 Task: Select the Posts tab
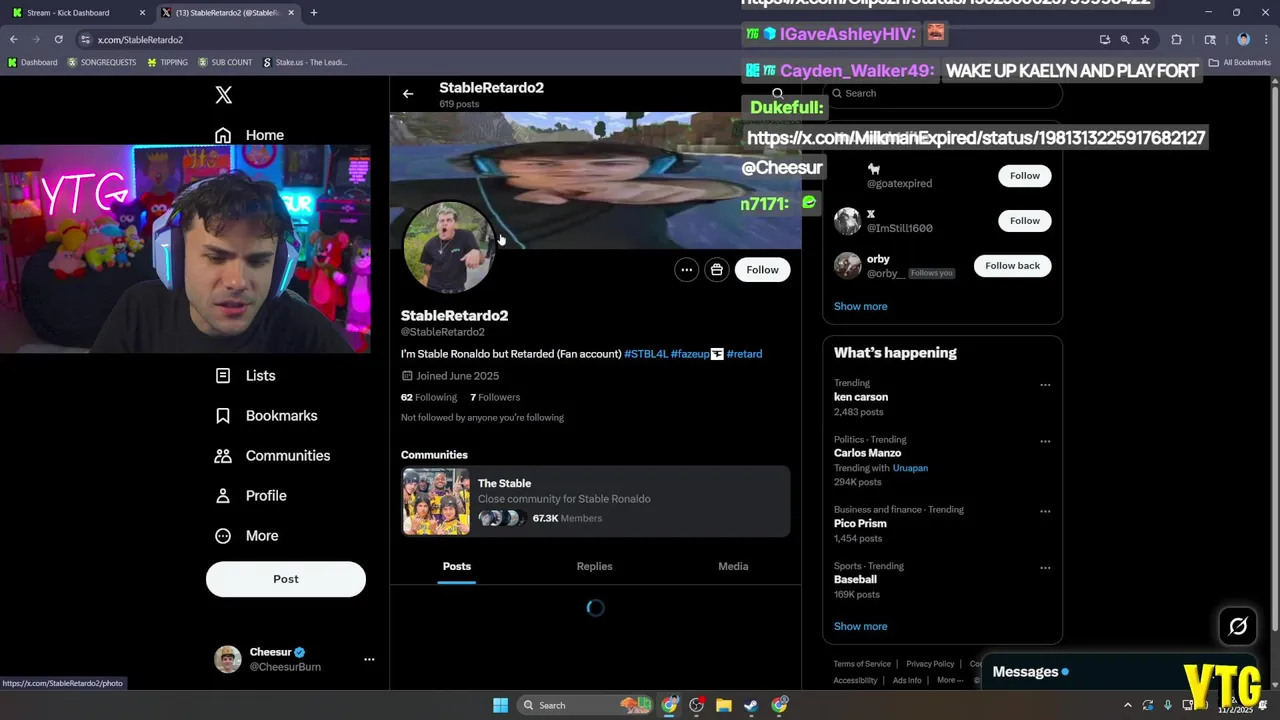[457, 567]
